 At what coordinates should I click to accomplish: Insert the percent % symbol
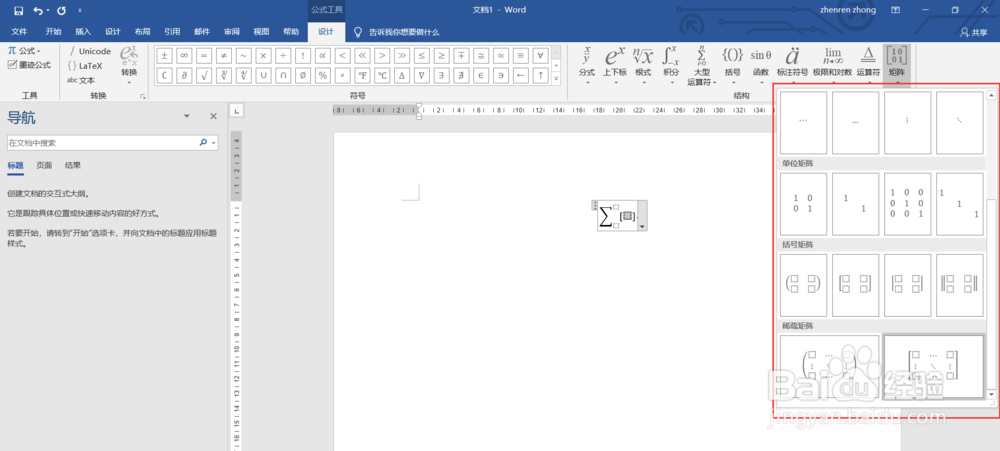[x=323, y=76]
